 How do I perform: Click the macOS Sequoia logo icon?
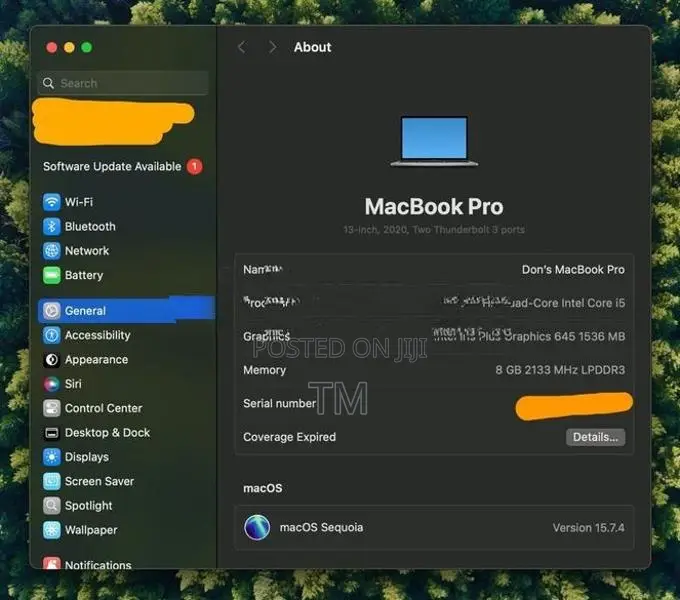[257, 528]
